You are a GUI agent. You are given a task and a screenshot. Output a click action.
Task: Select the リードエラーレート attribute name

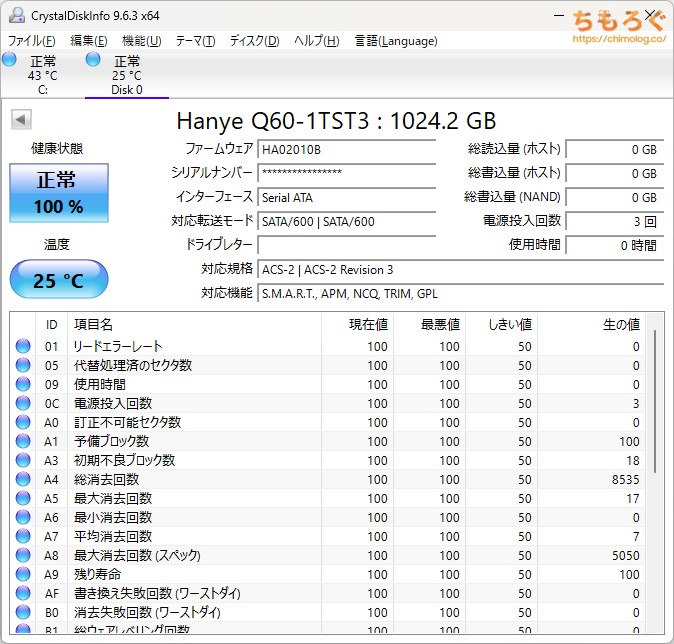pos(118,346)
